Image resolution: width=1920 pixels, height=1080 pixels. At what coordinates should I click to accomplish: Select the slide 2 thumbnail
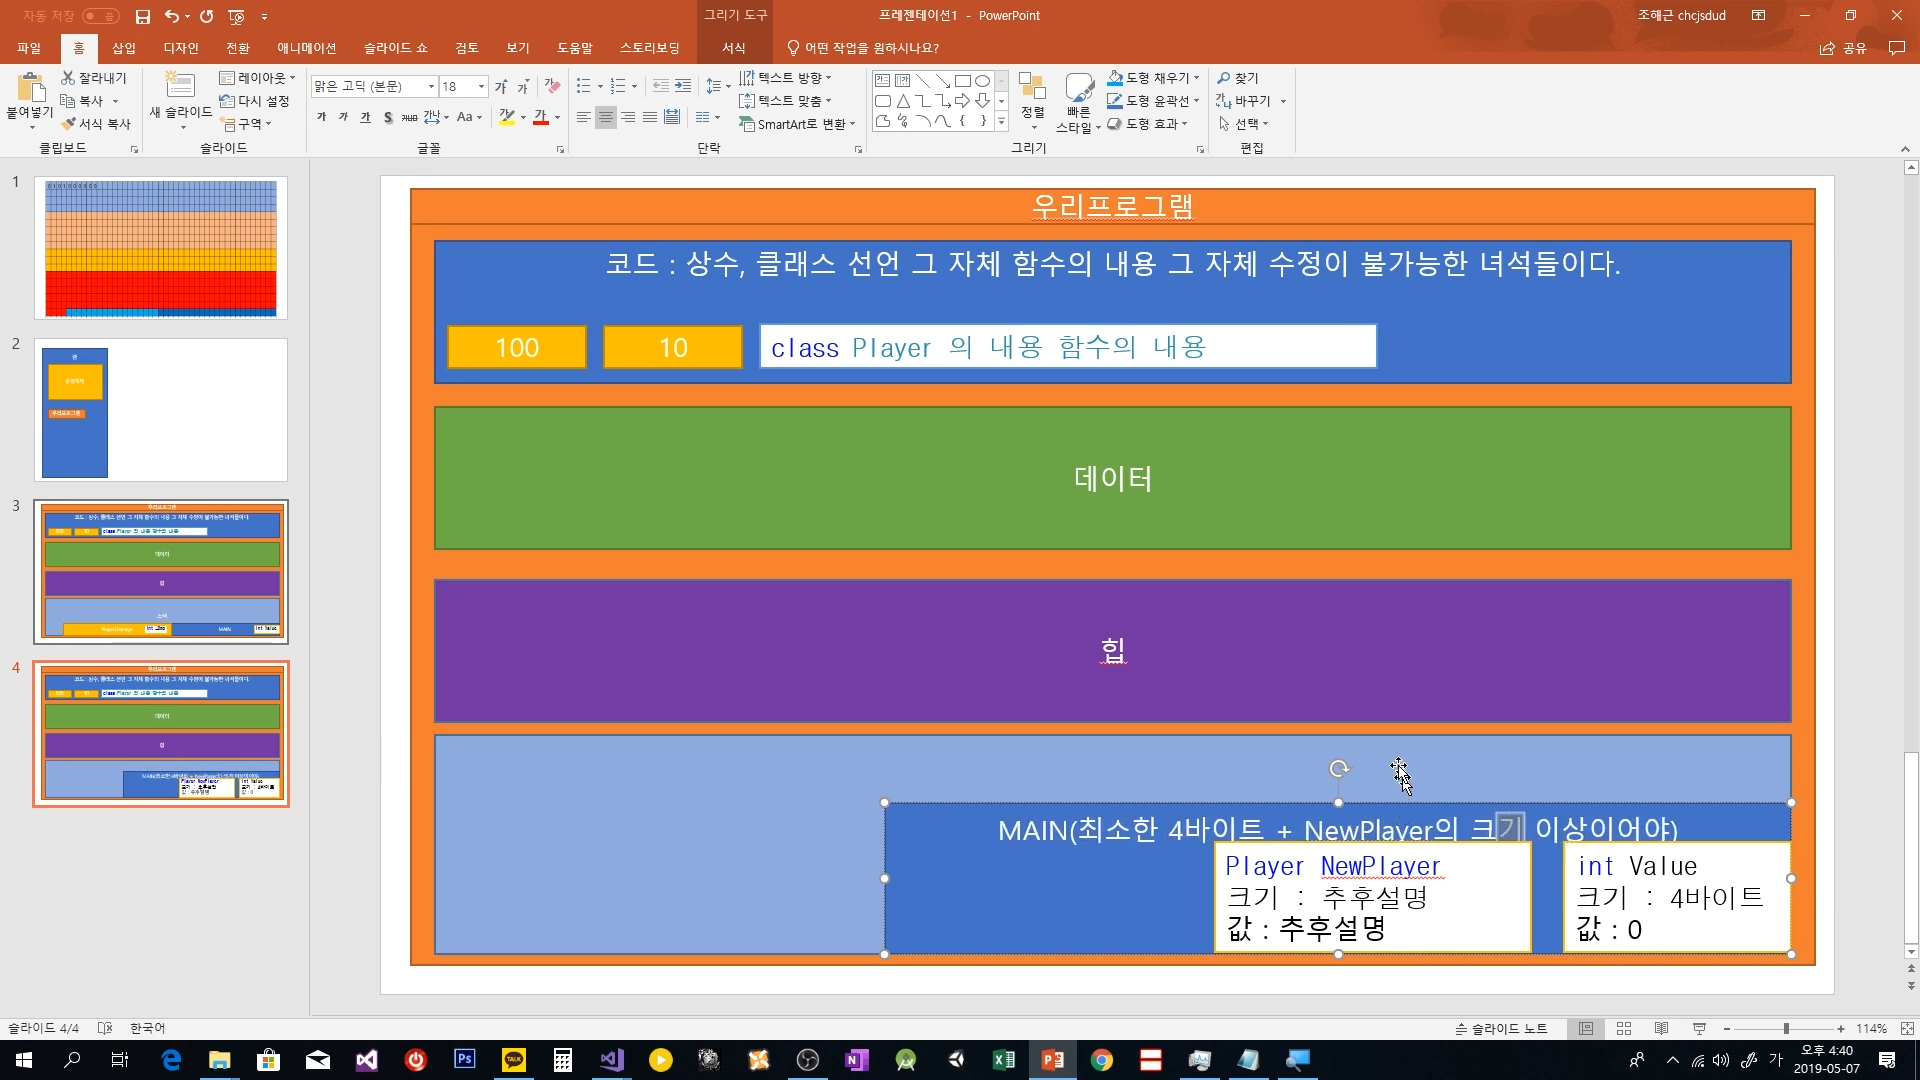[x=161, y=410]
